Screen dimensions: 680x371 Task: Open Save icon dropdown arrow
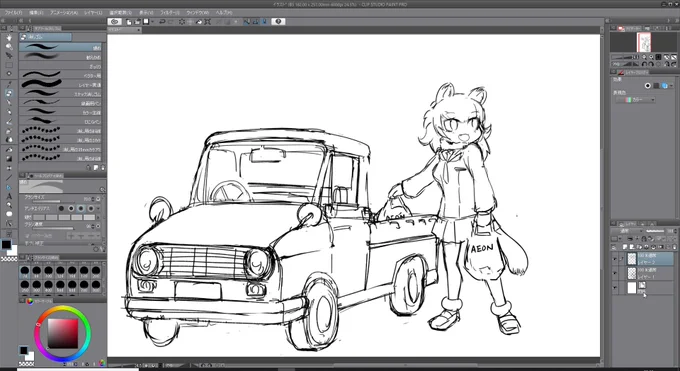coord(152,21)
